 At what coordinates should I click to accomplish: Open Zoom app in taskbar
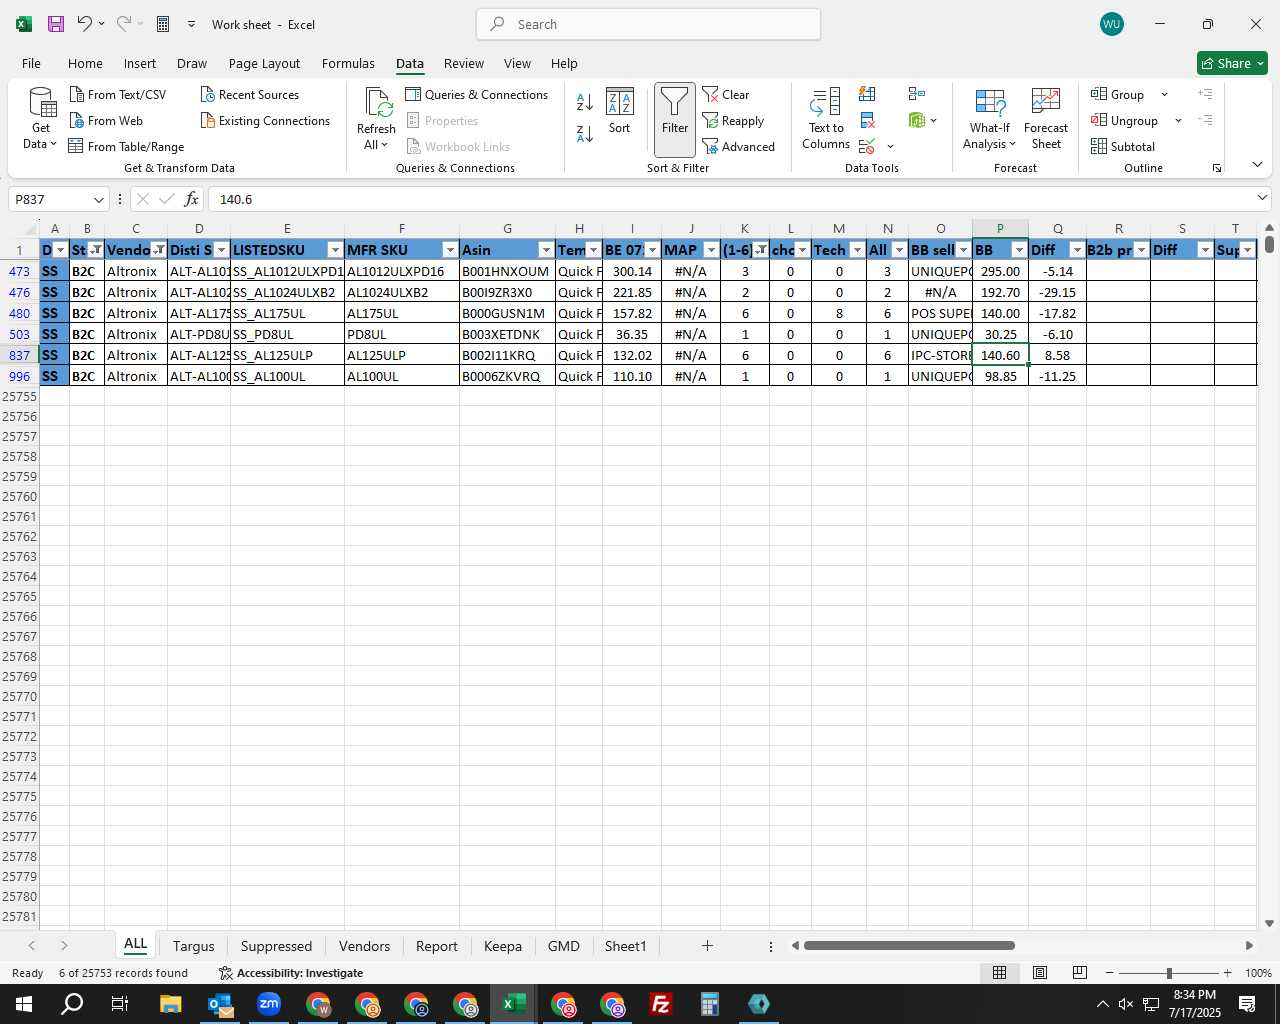pyautogui.click(x=269, y=1004)
